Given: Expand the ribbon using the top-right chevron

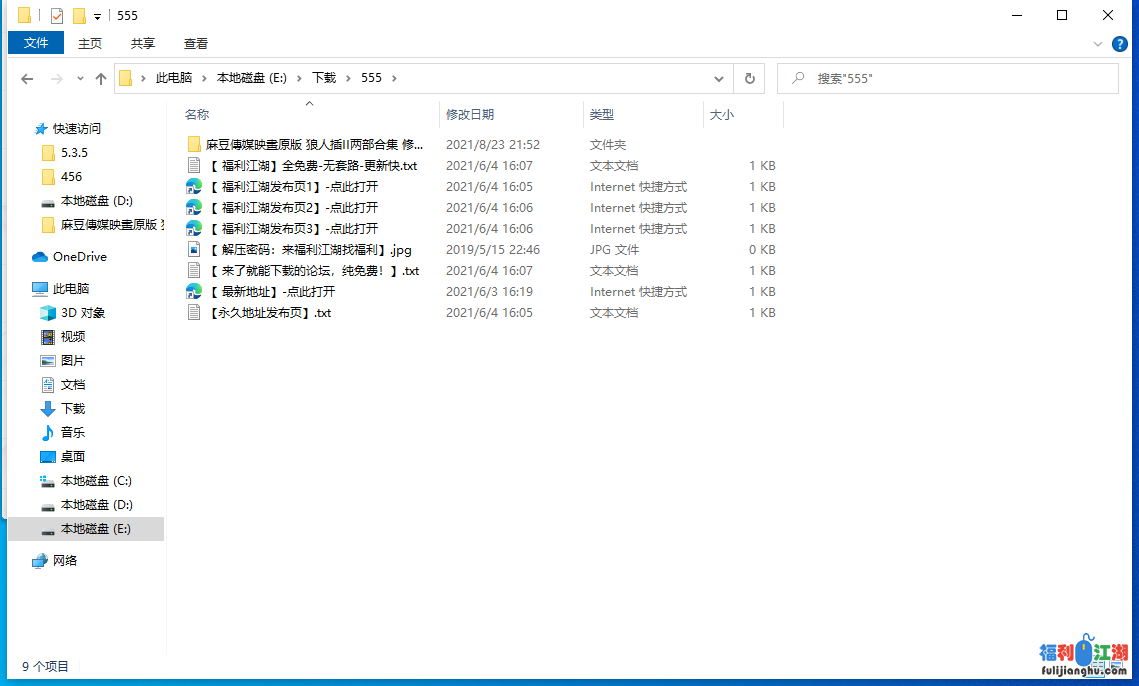Looking at the screenshot, I should click(1098, 44).
